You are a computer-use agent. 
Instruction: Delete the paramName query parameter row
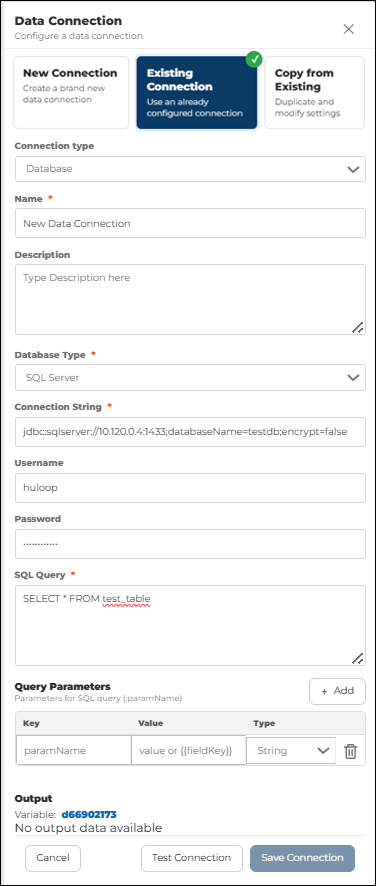pyautogui.click(x=351, y=751)
